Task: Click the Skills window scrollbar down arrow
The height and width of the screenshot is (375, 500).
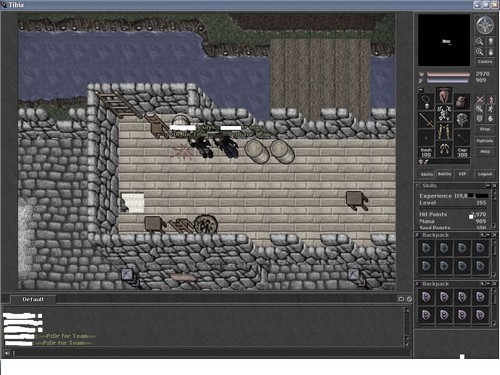Action: point(494,227)
